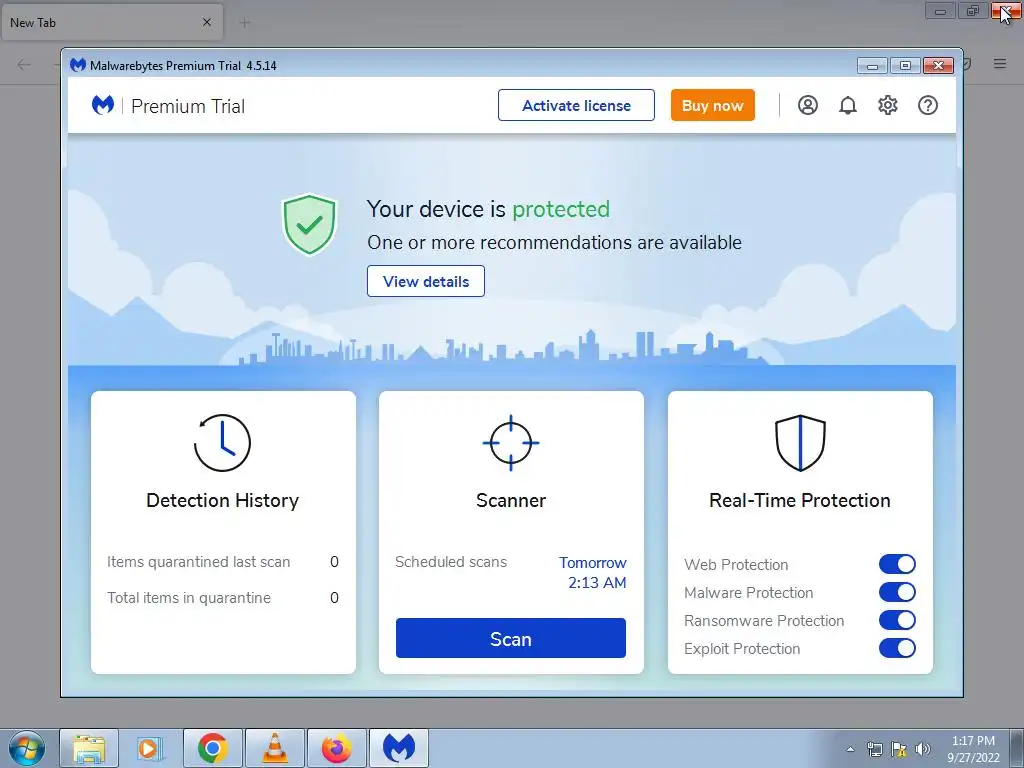This screenshot has height=768, width=1024.
Task: Click the green protected shield icon
Action: (x=309, y=224)
